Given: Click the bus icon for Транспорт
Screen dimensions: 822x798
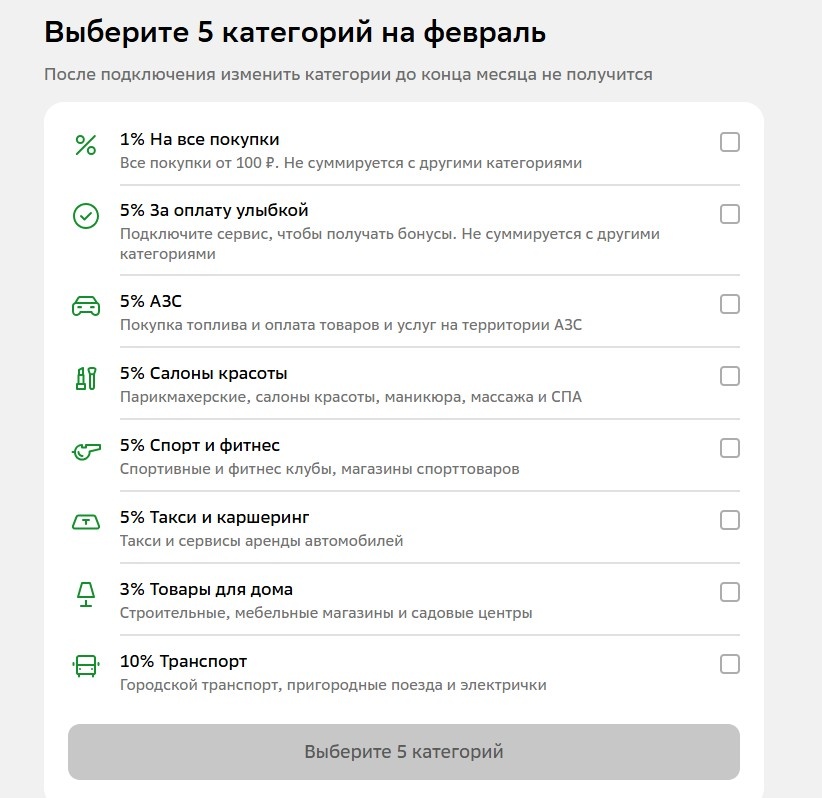Looking at the screenshot, I should click(86, 666).
